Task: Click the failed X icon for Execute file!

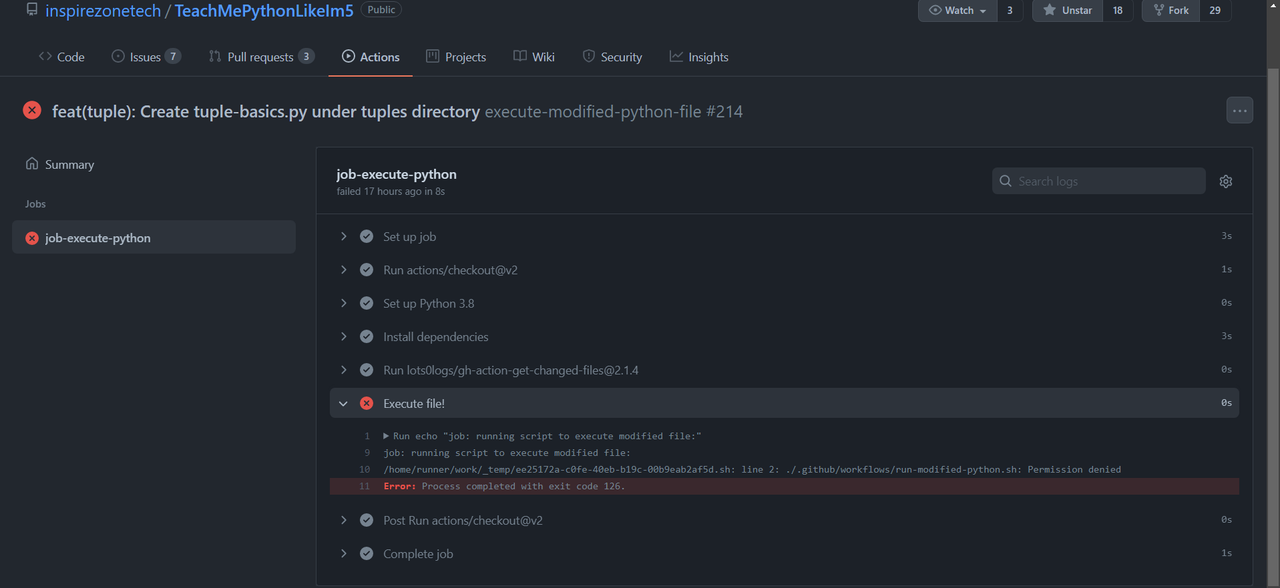Action: tap(366, 403)
